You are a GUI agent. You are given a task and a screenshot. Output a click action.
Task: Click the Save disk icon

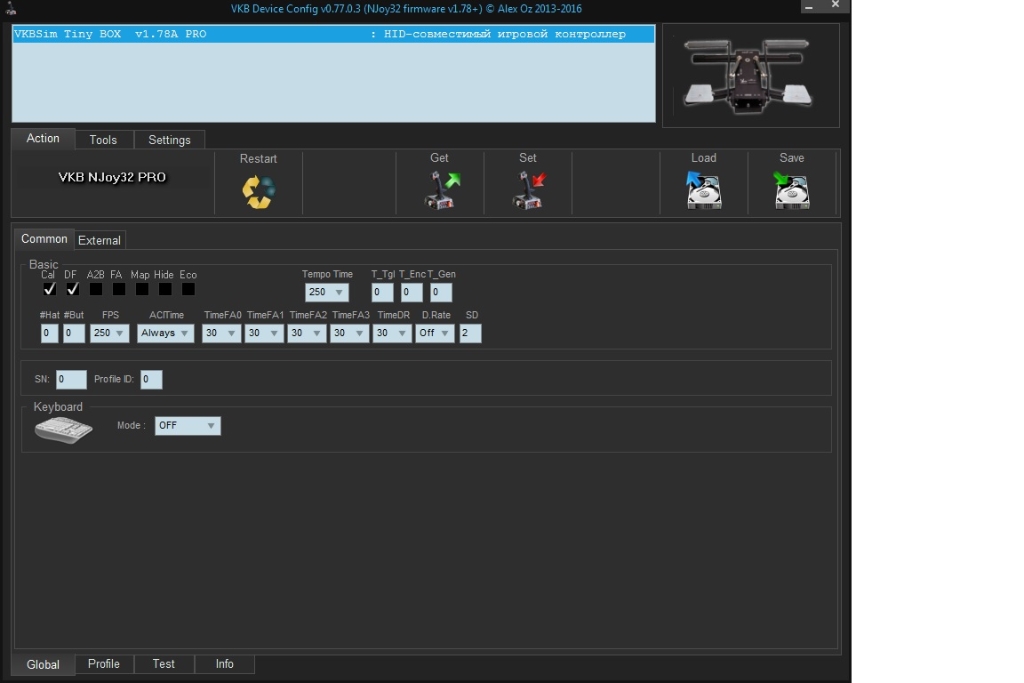(x=792, y=190)
